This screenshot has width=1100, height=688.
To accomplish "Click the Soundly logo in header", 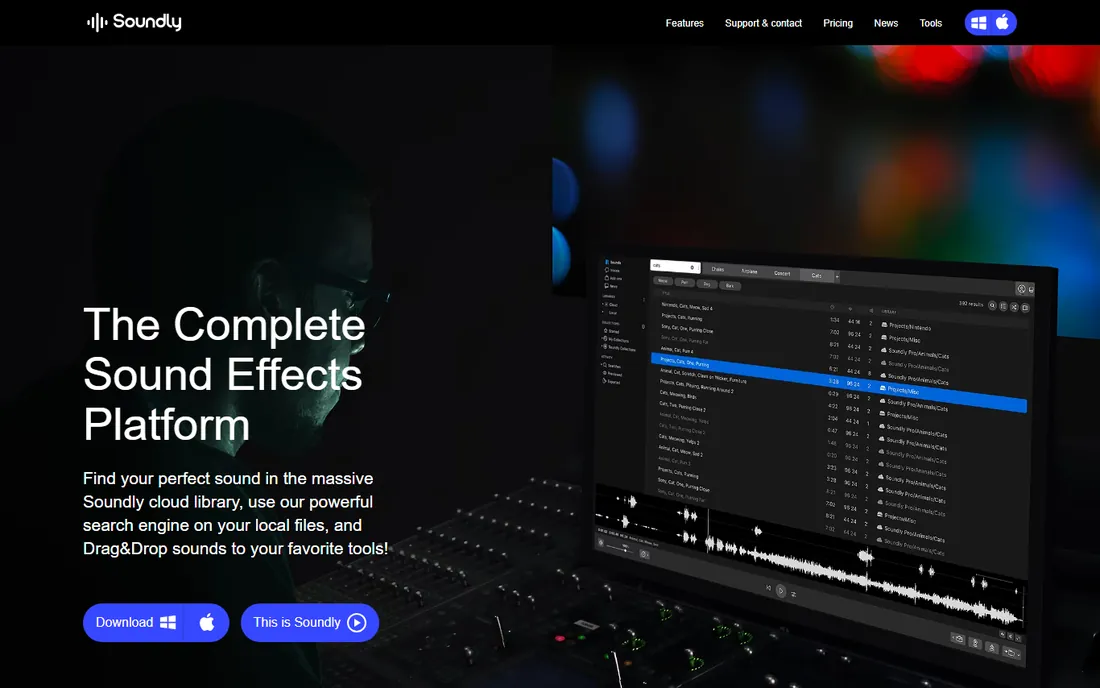I will click(134, 22).
